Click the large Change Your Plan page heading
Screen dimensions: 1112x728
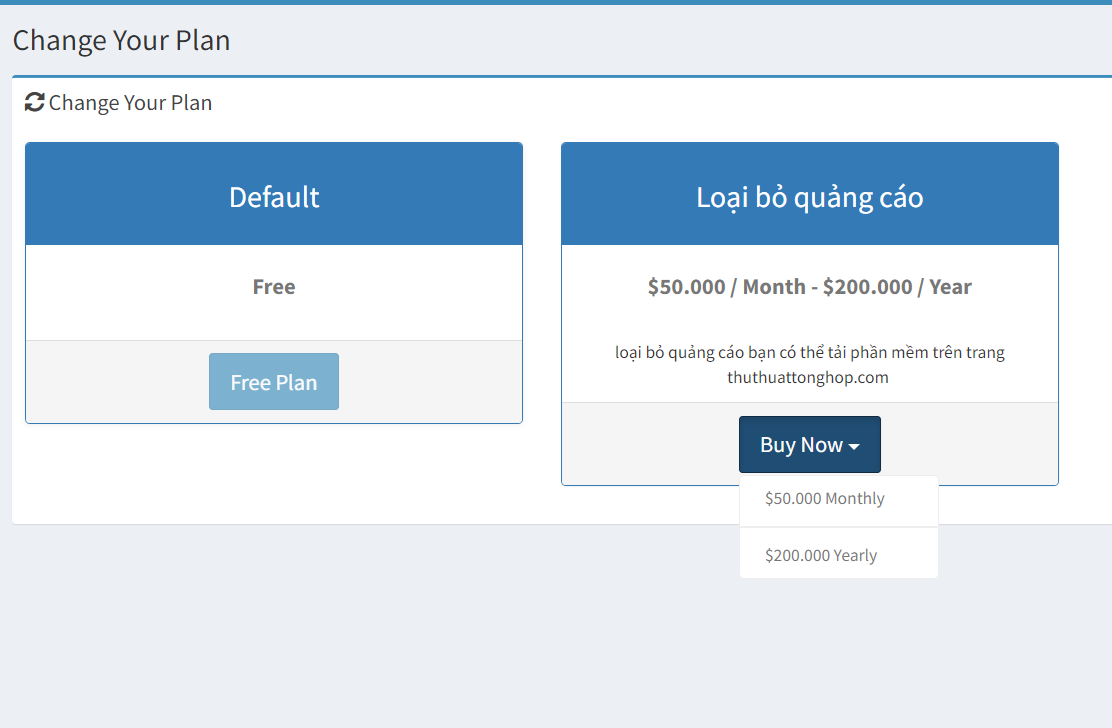point(122,40)
